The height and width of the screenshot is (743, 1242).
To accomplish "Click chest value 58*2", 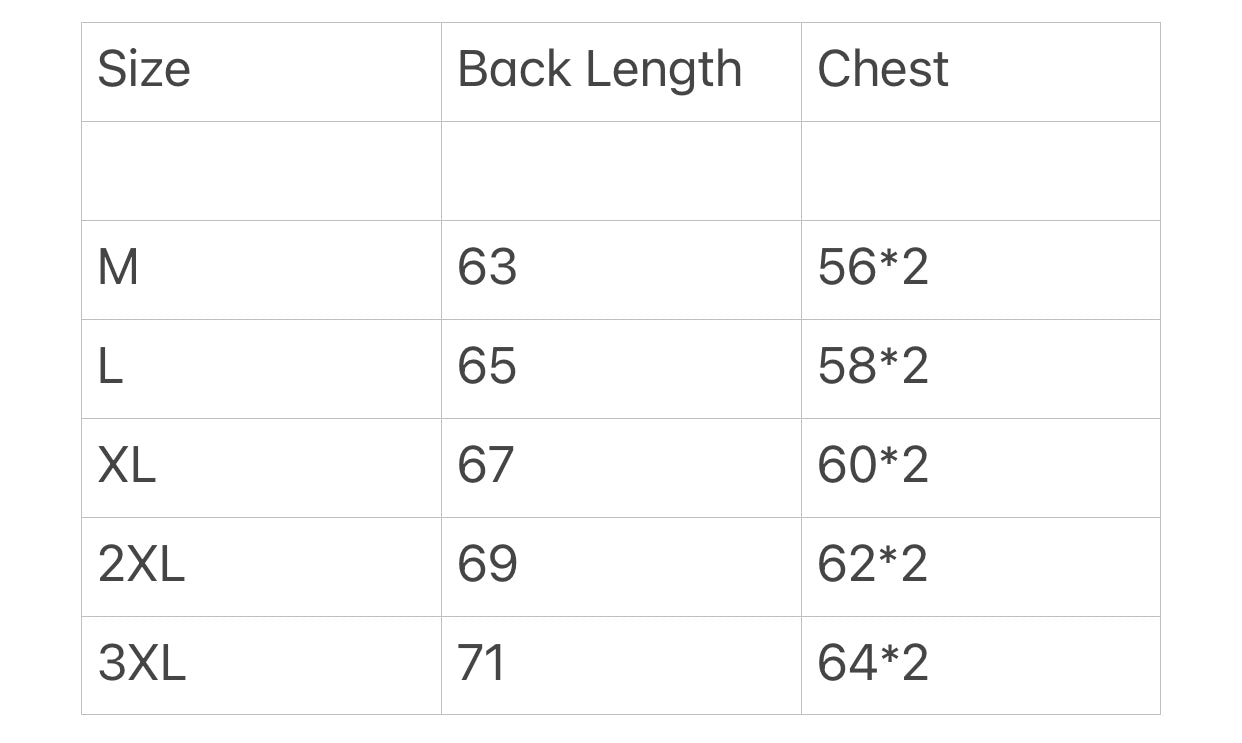I will pyautogui.click(x=873, y=367).
